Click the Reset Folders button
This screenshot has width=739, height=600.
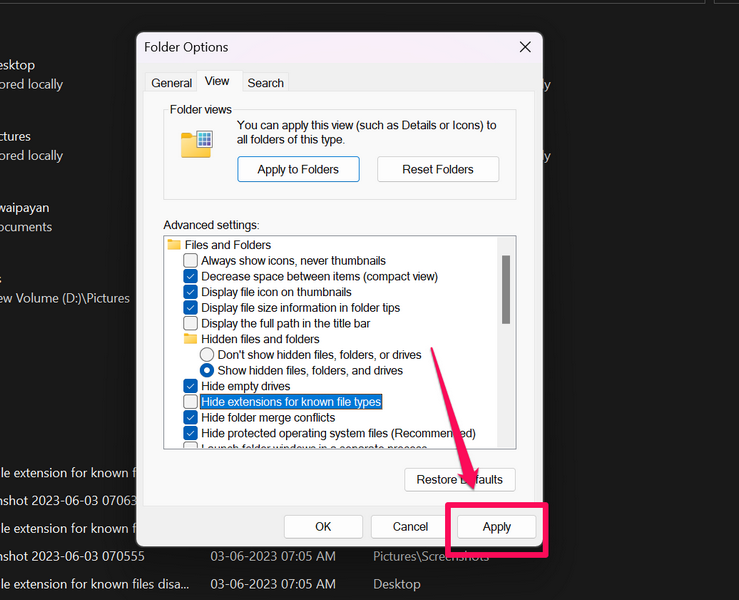coord(438,169)
